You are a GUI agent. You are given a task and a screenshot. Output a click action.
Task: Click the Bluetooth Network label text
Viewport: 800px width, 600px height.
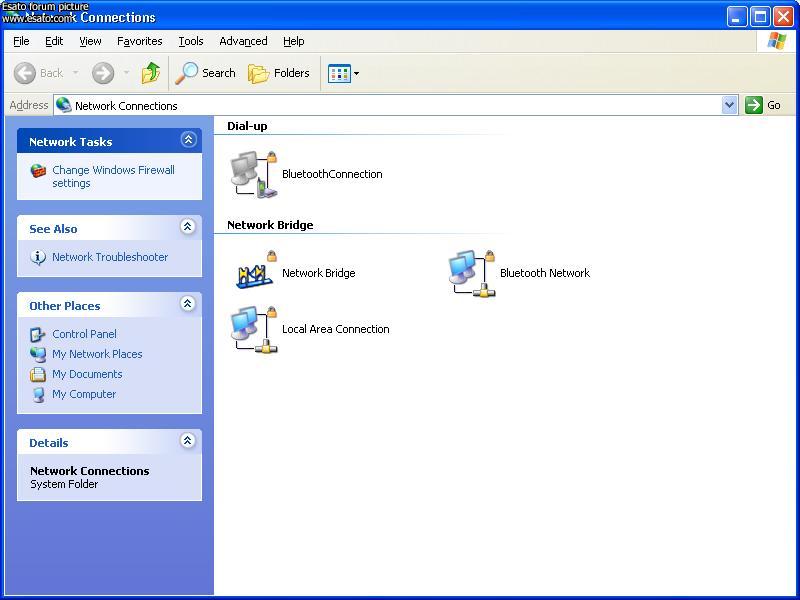tap(545, 273)
